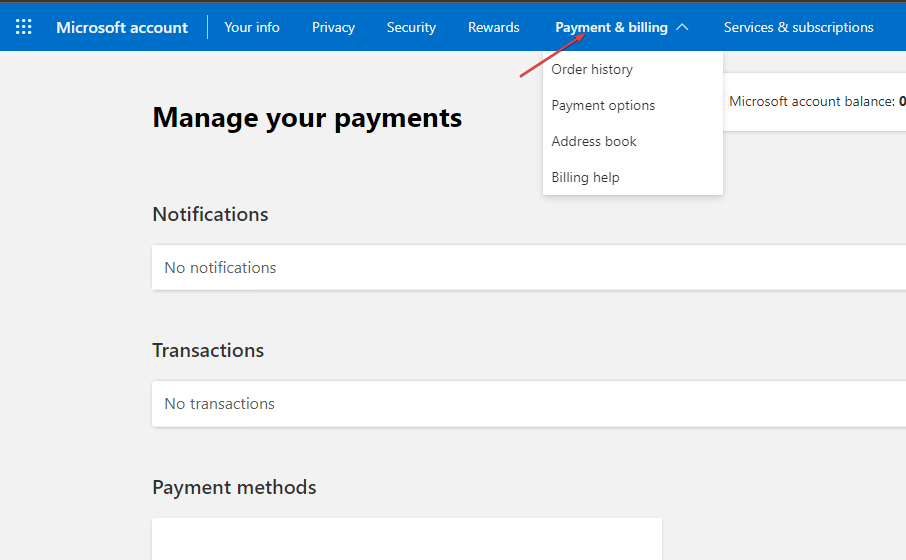Click the Transactions section heading
Image resolution: width=906 pixels, height=560 pixels.
pyautogui.click(x=208, y=350)
